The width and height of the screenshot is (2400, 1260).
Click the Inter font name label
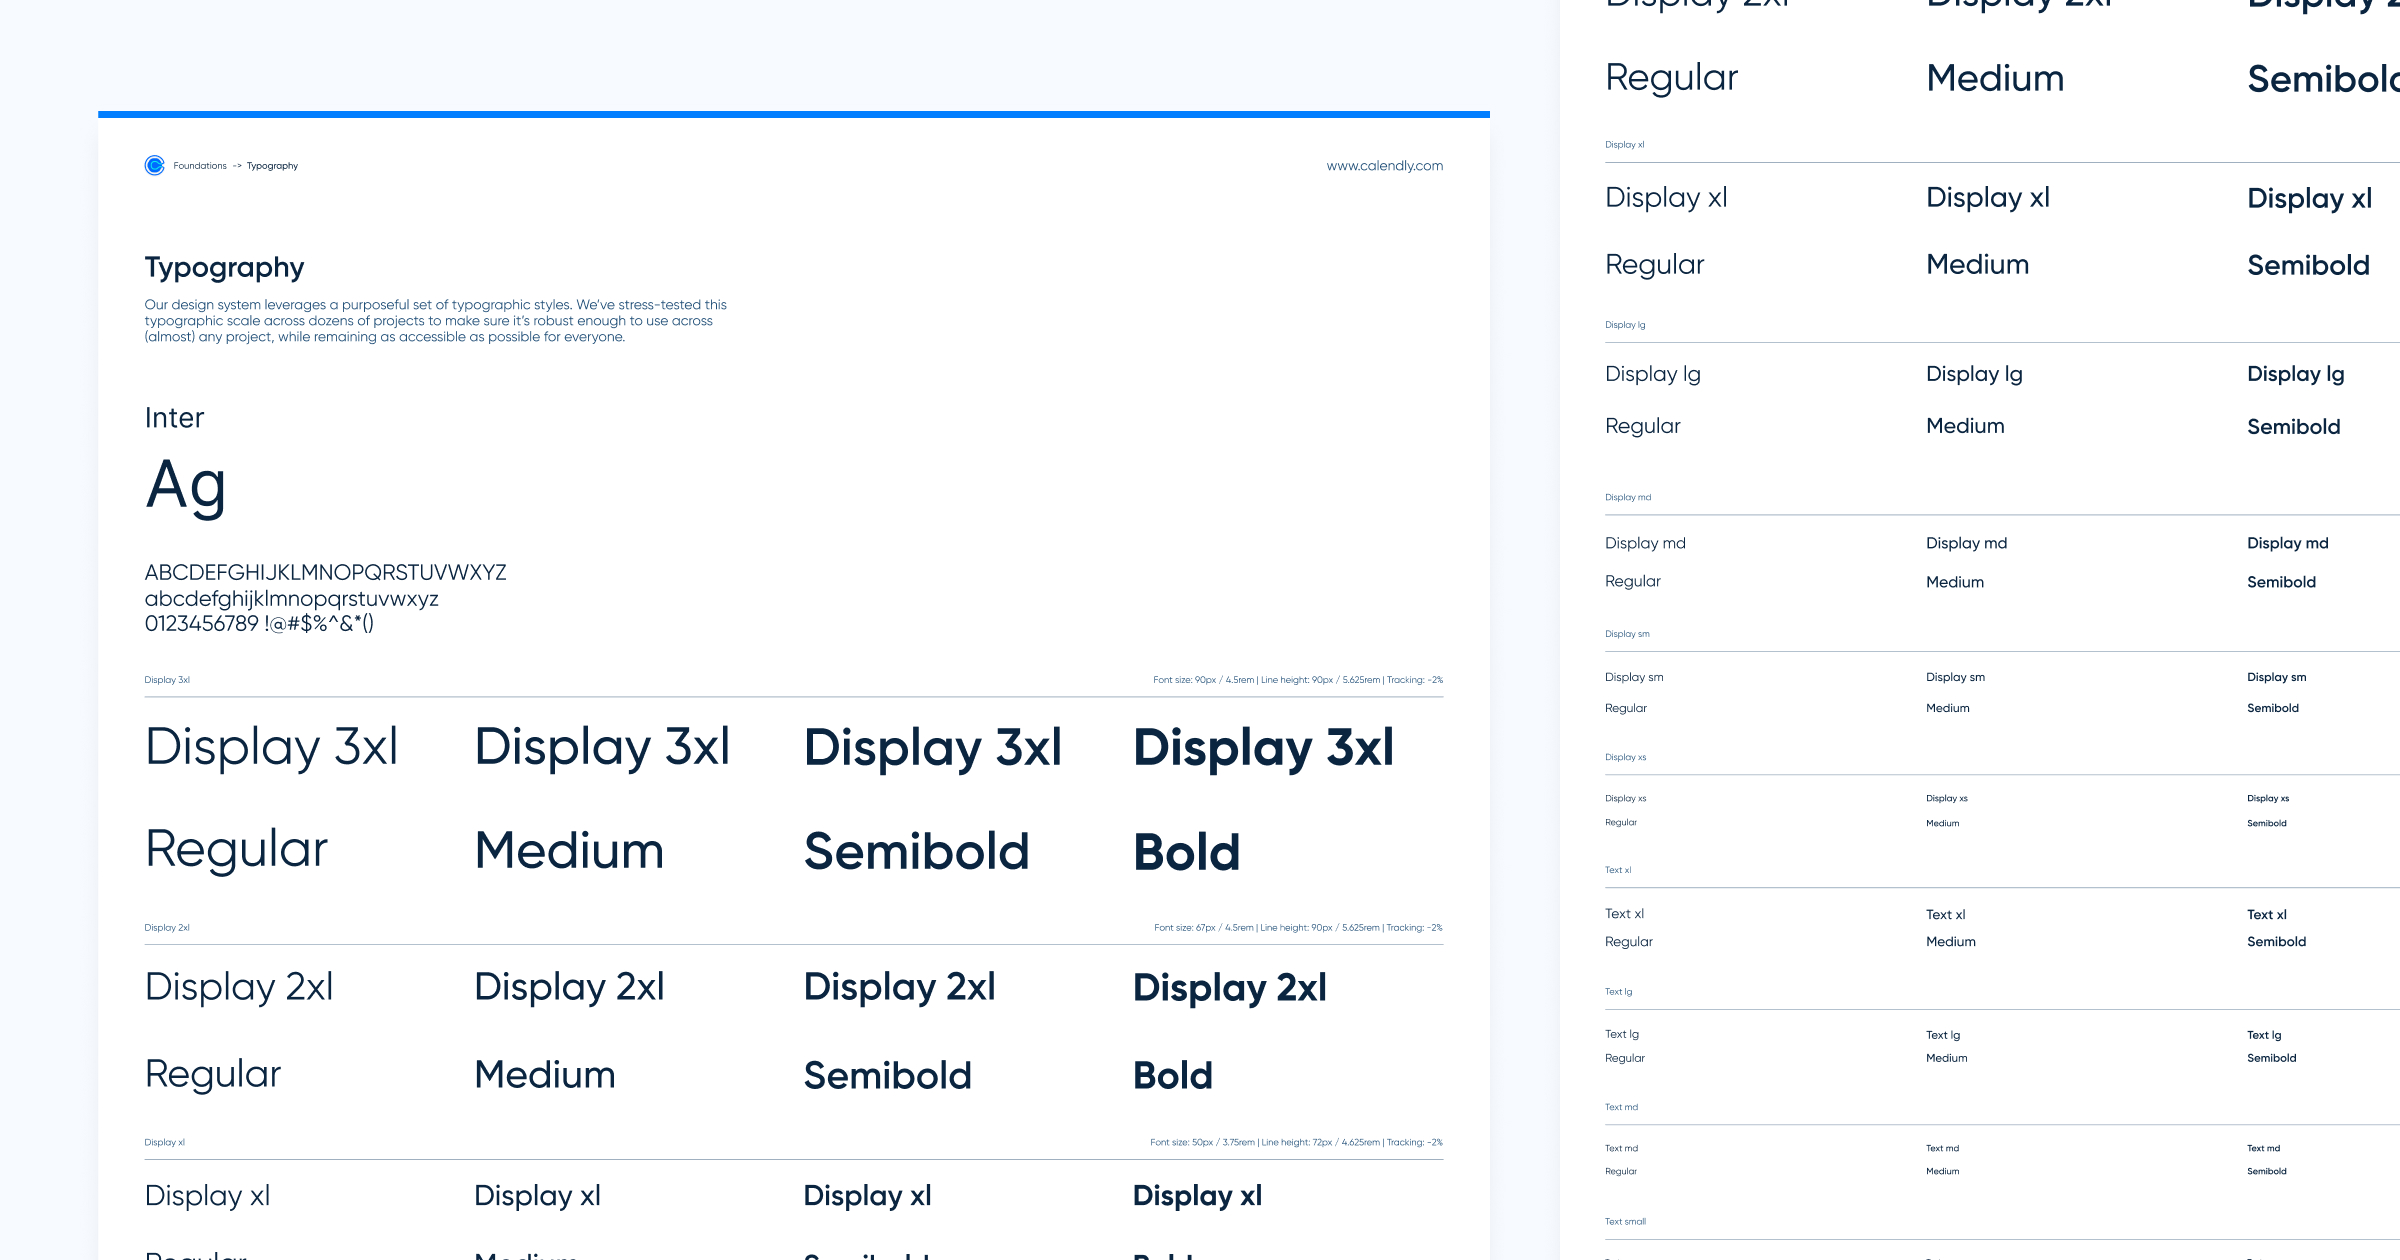[x=174, y=418]
